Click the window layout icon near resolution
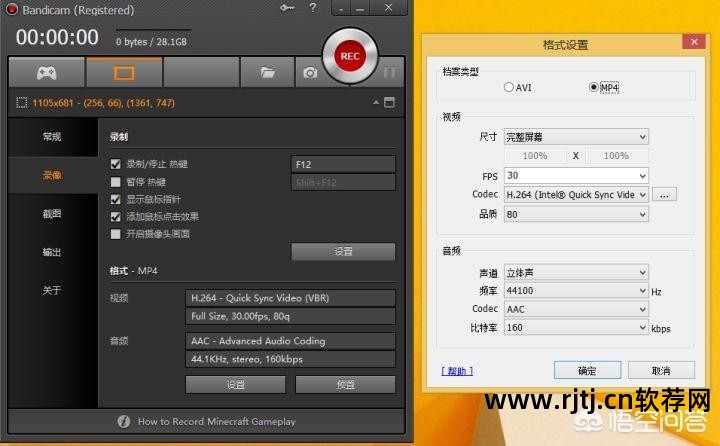 point(389,102)
